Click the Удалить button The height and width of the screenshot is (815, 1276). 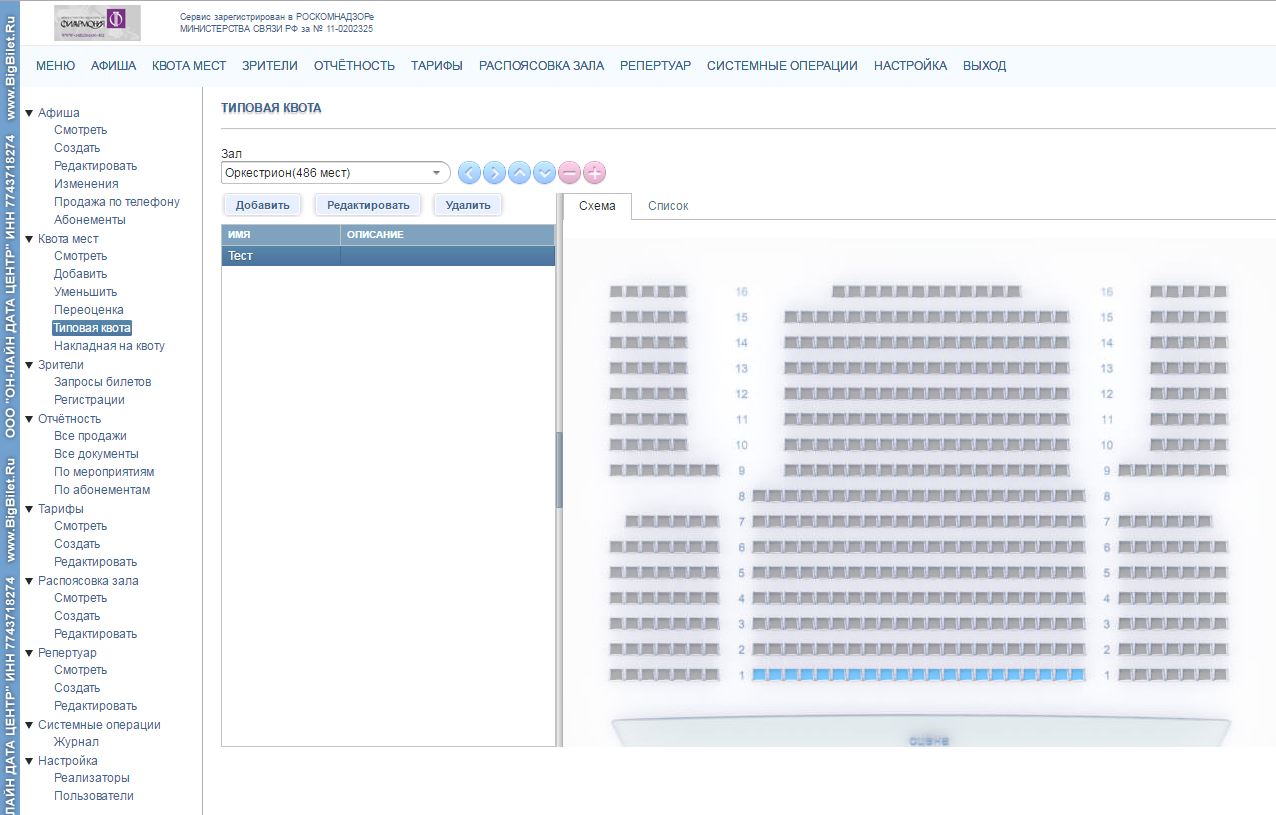tap(468, 205)
